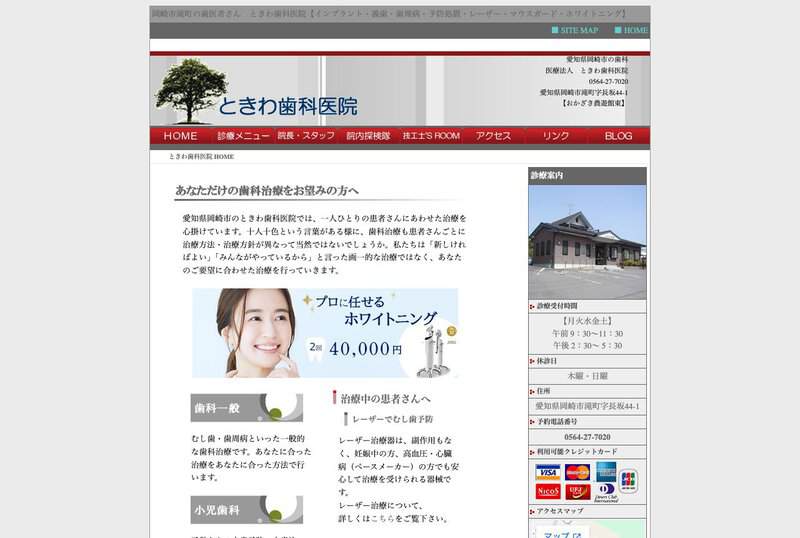Click the heading あなただけの歯科治療をお望みの方へ
This screenshot has height=538, width=800.
pyautogui.click(x=267, y=191)
